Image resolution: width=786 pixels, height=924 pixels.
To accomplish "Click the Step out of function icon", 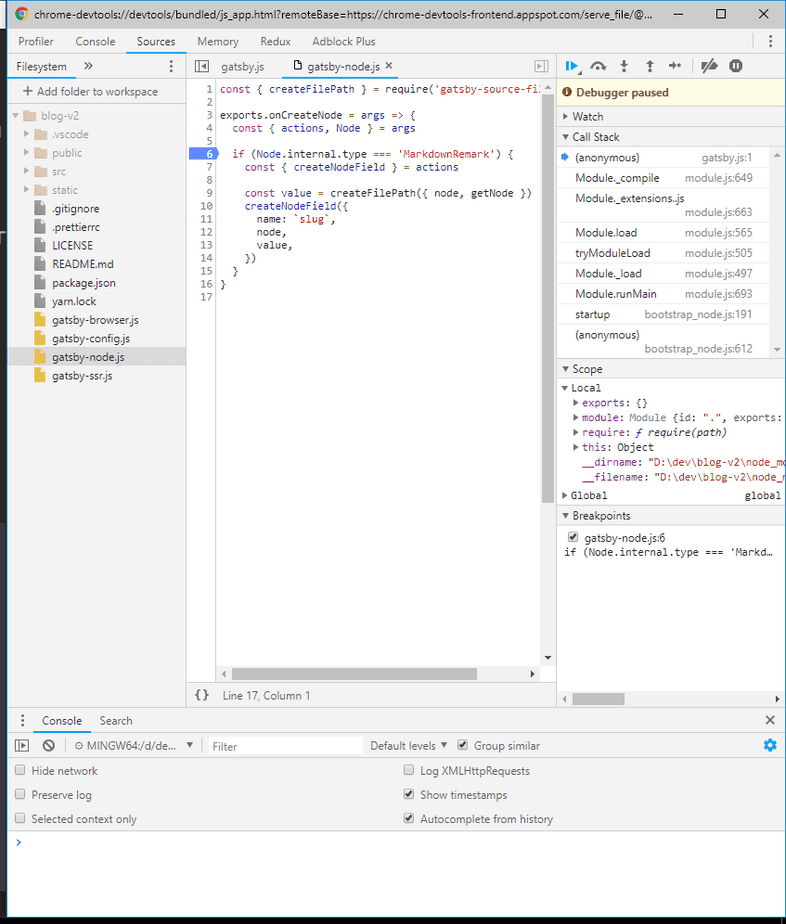I will coord(650,66).
